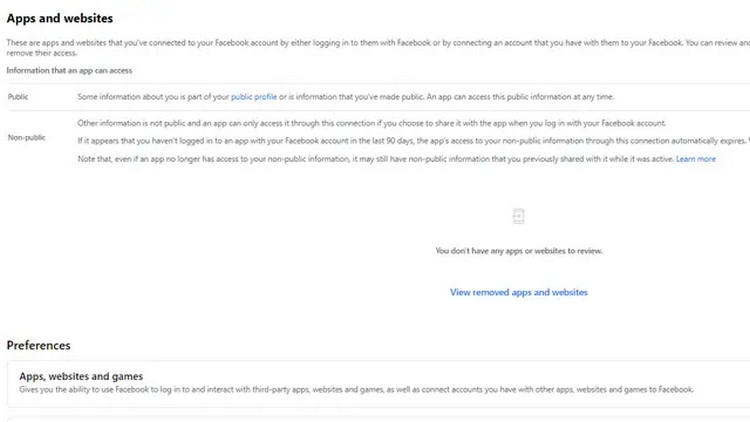This screenshot has height=422, width=750.
Task: Click the "automatically expires" text
Action: pos(706,141)
